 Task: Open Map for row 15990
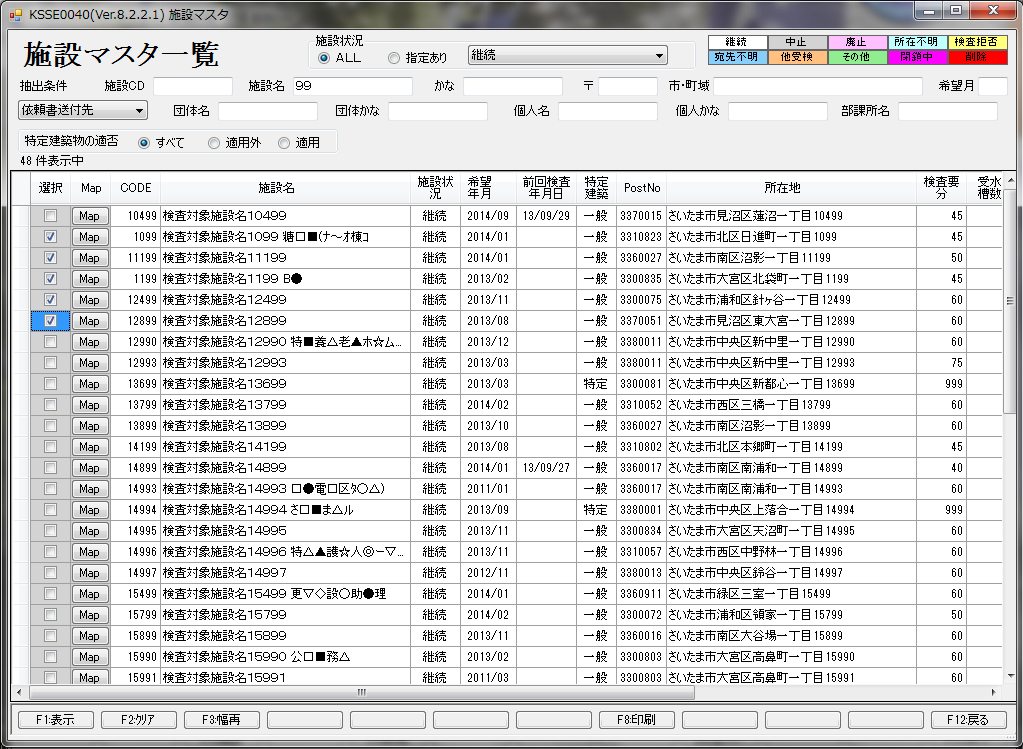[89, 657]
